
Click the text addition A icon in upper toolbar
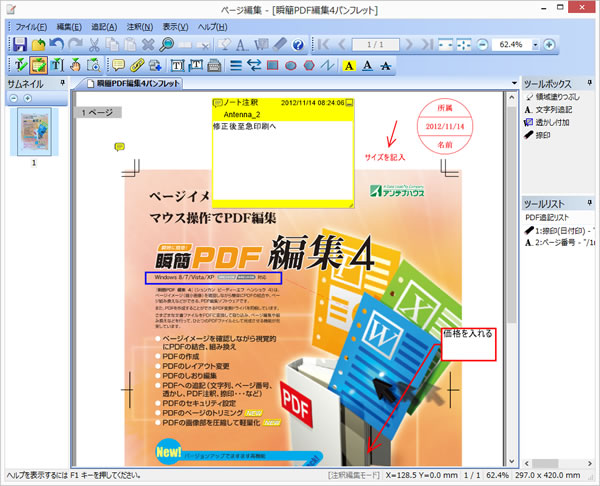pyautogui.click(x=241, y=45)
